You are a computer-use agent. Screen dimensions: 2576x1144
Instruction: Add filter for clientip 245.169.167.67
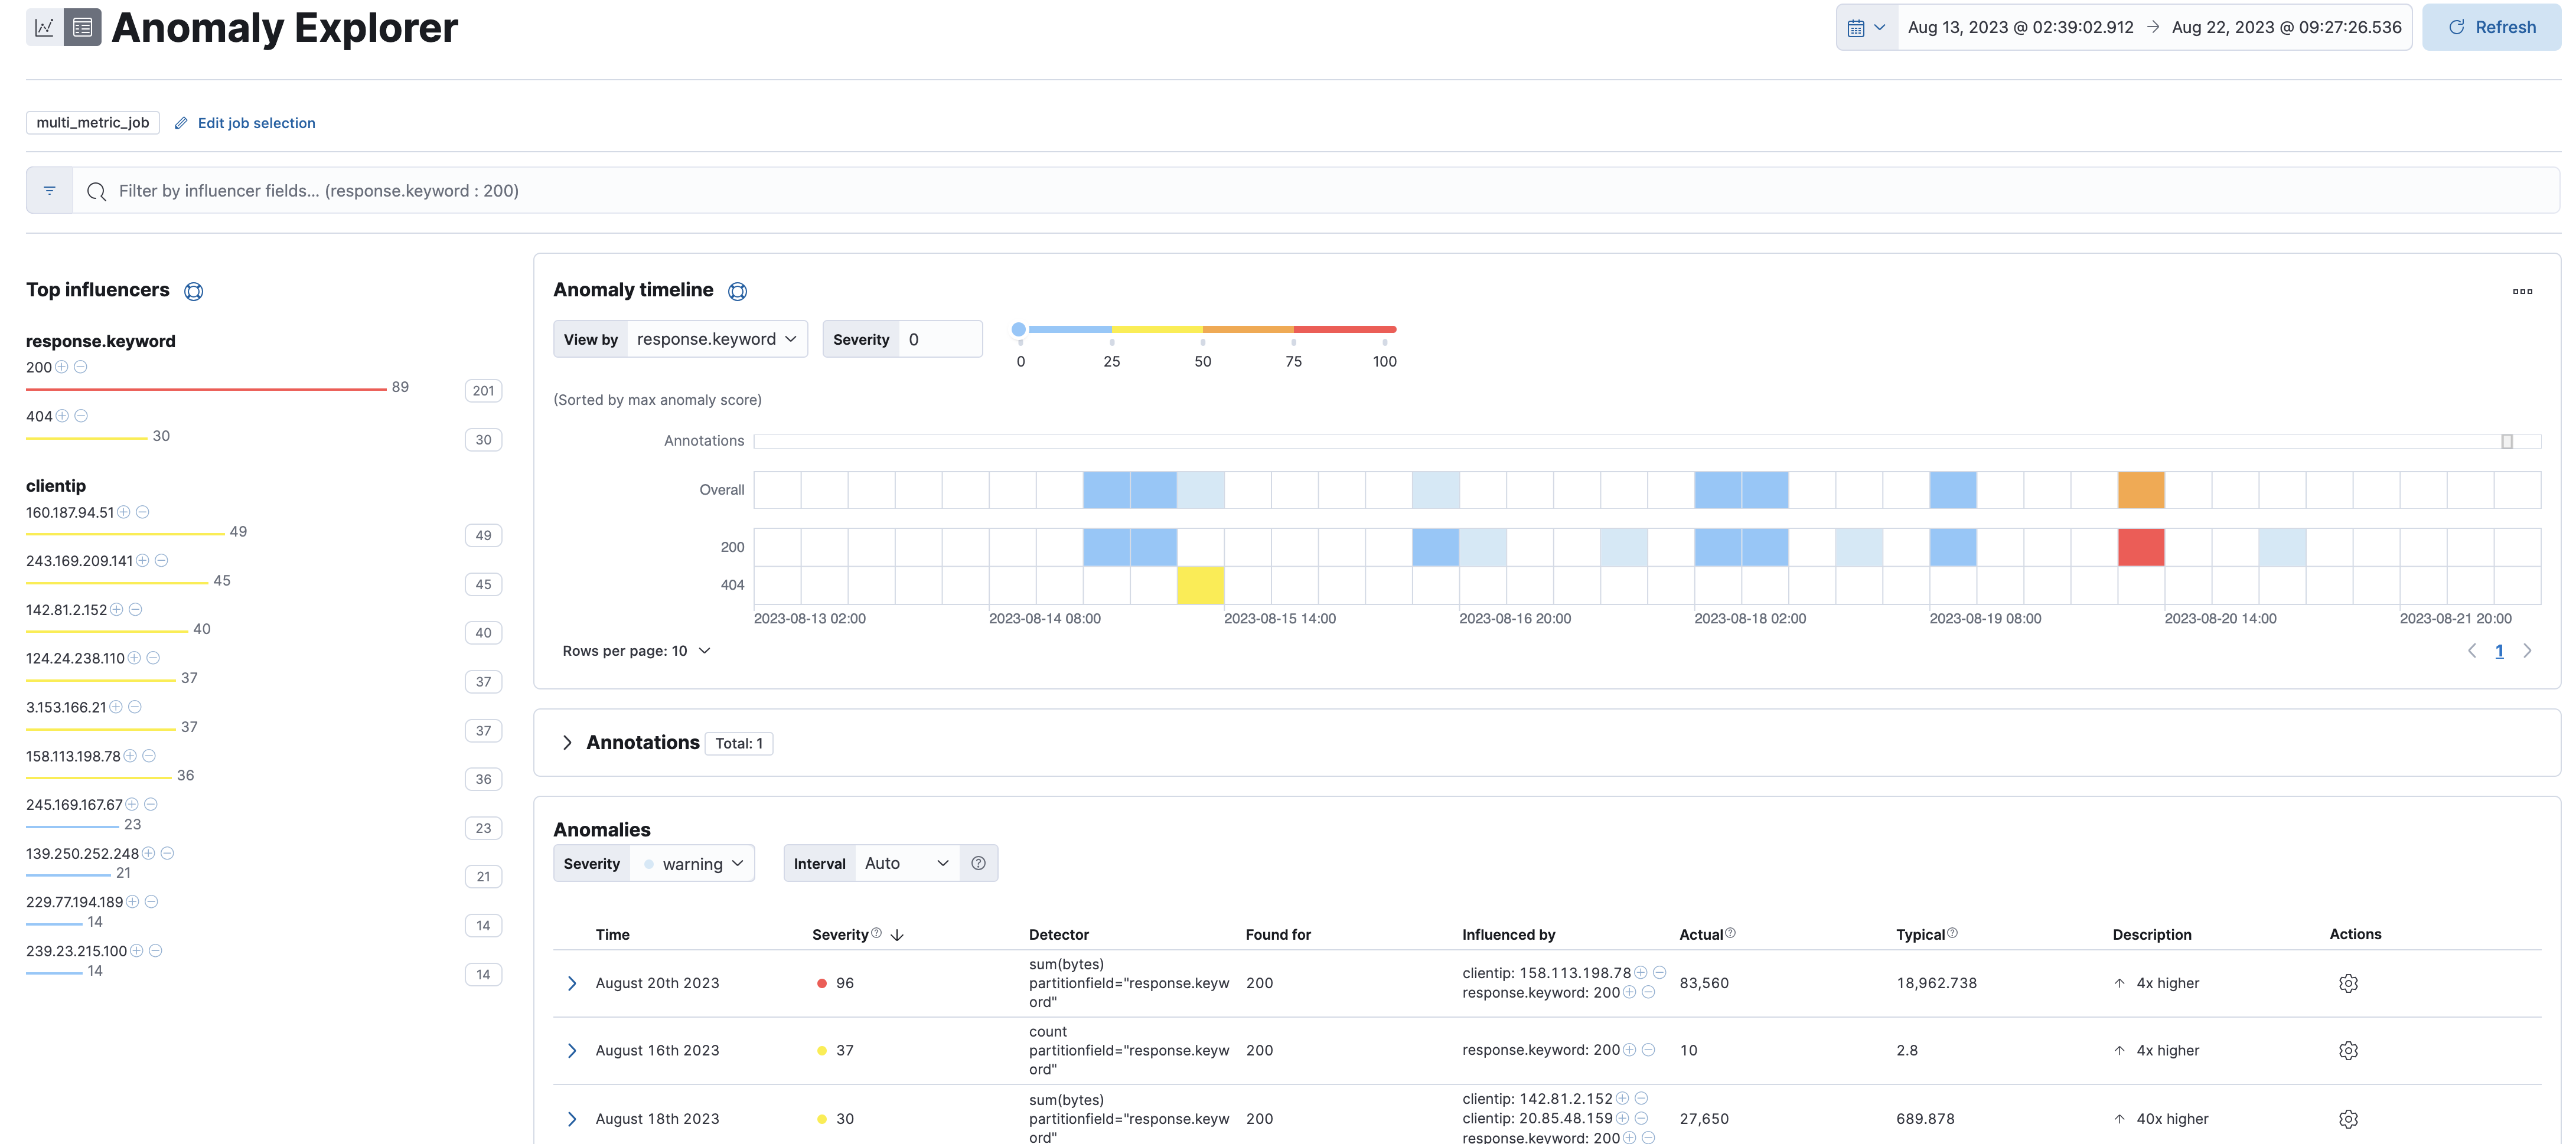pyautogui.click(x=132, y=804)
